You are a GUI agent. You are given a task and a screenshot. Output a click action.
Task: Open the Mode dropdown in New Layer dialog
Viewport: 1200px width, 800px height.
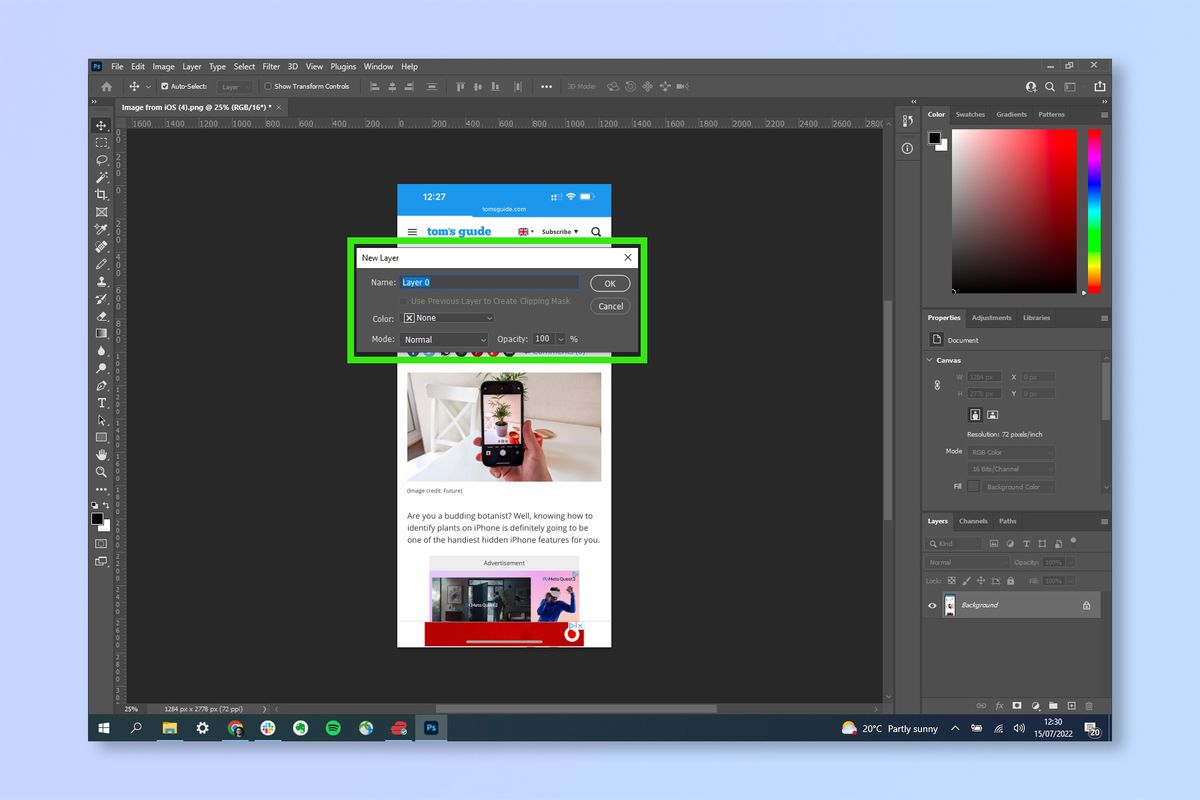click(x=444, y=339)
